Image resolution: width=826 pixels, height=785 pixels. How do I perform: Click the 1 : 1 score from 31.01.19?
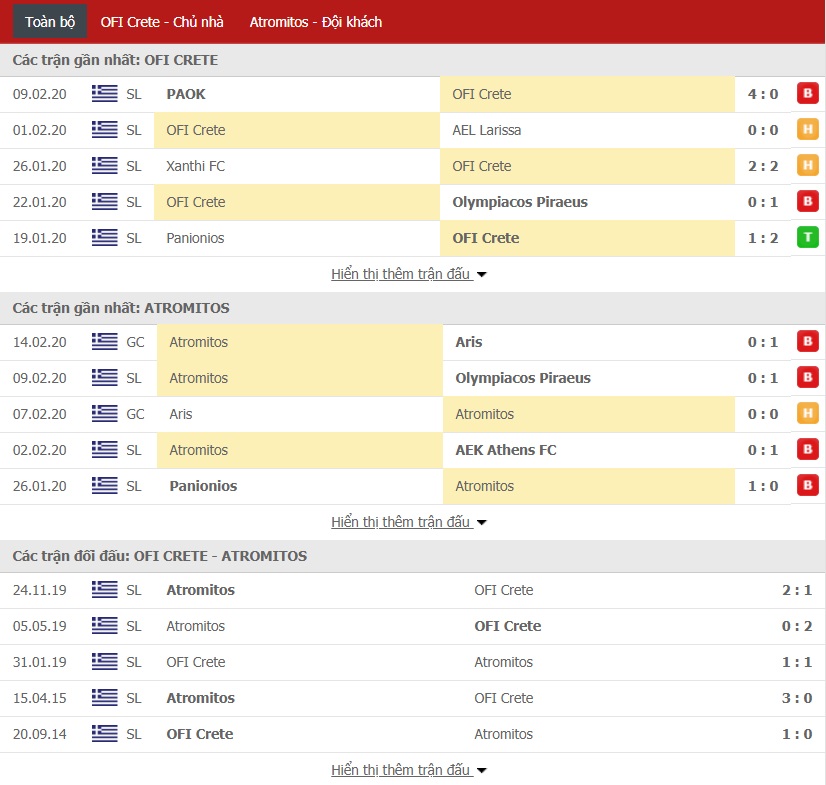pyautogui.click(x=797, y=662)
